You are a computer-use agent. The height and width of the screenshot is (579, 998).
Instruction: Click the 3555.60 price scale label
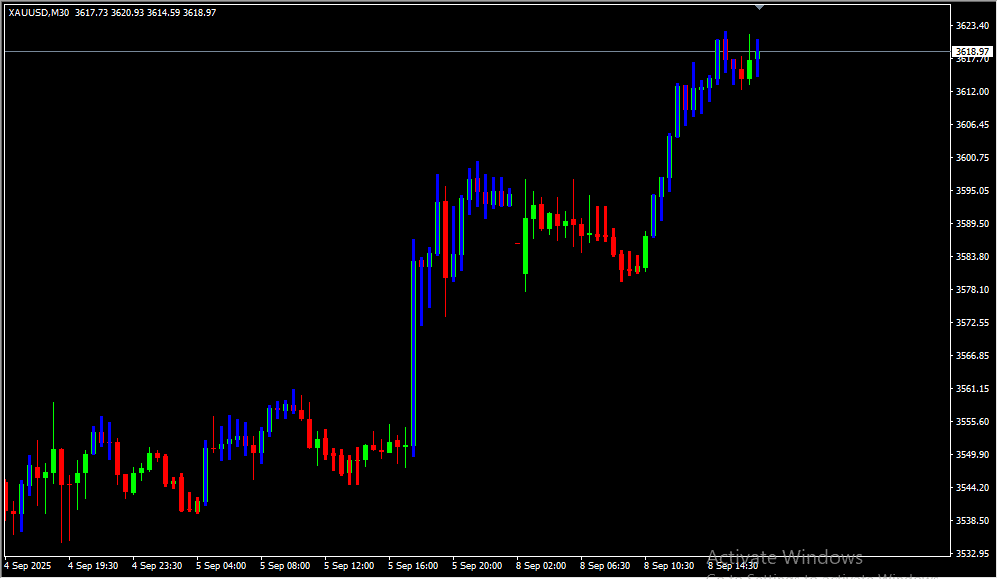[972, 422]
